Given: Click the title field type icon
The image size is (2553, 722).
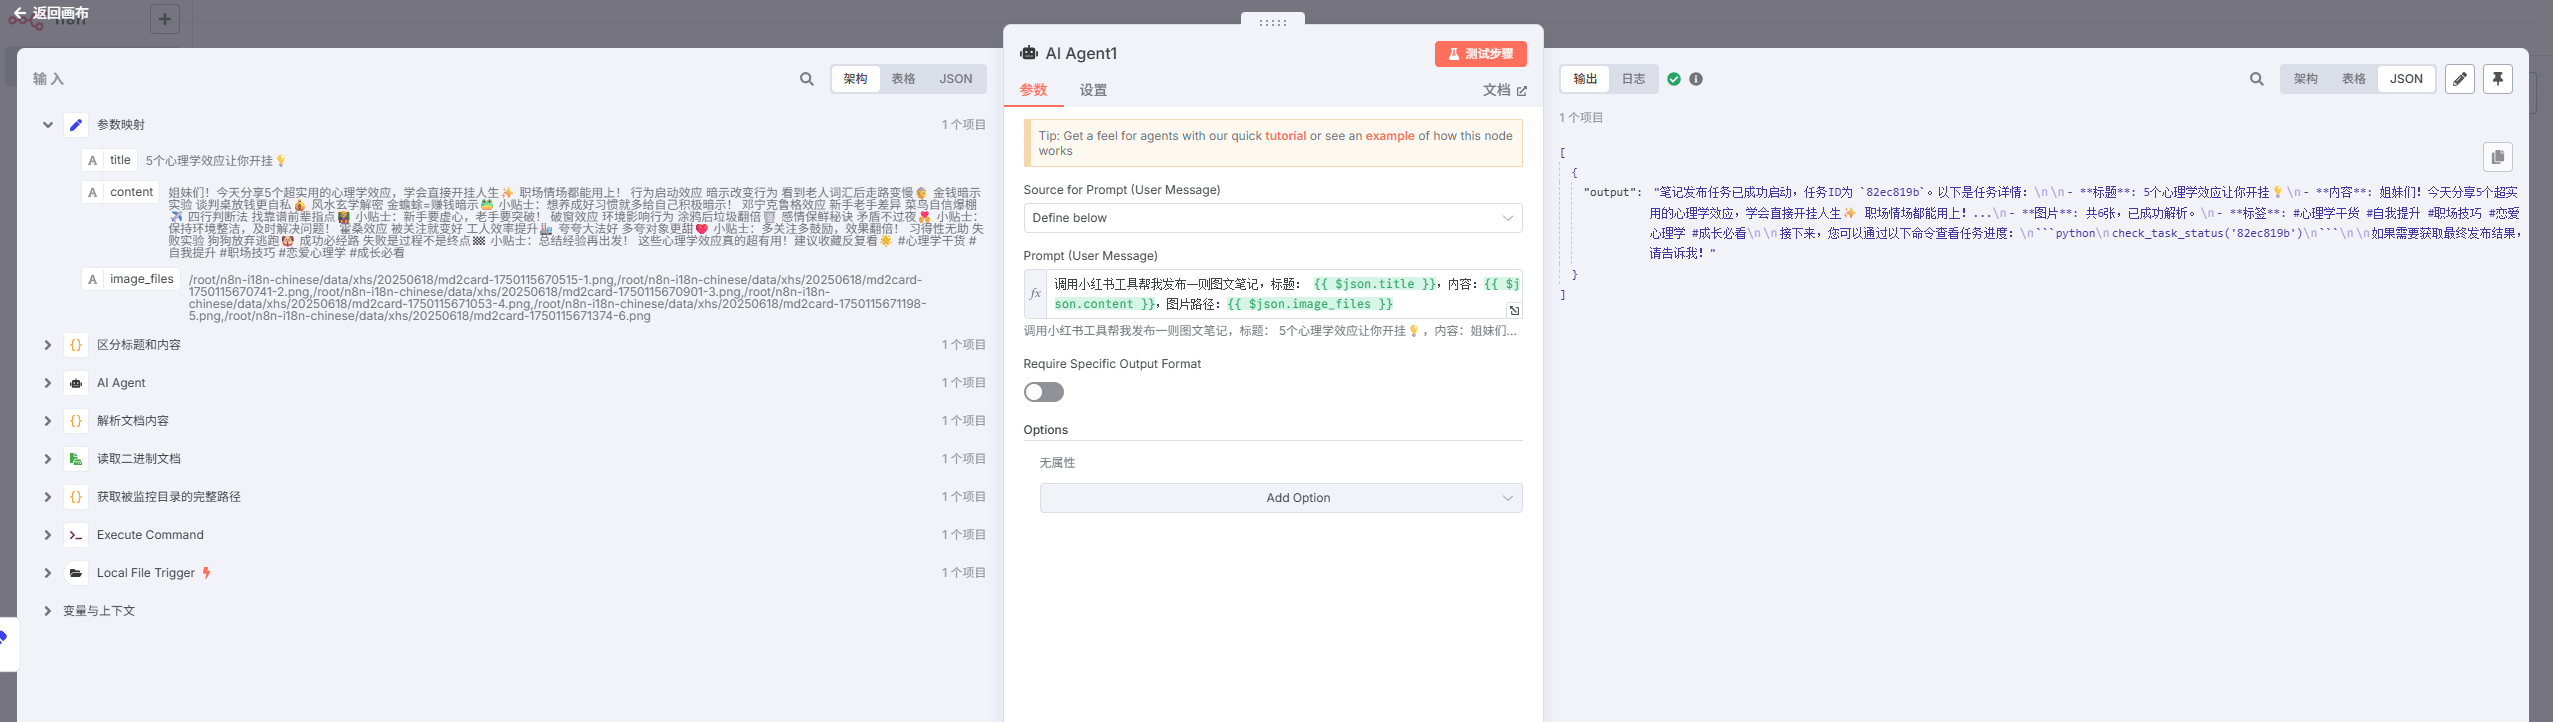Looking at the screenshot, I should [x=93, y=161].
